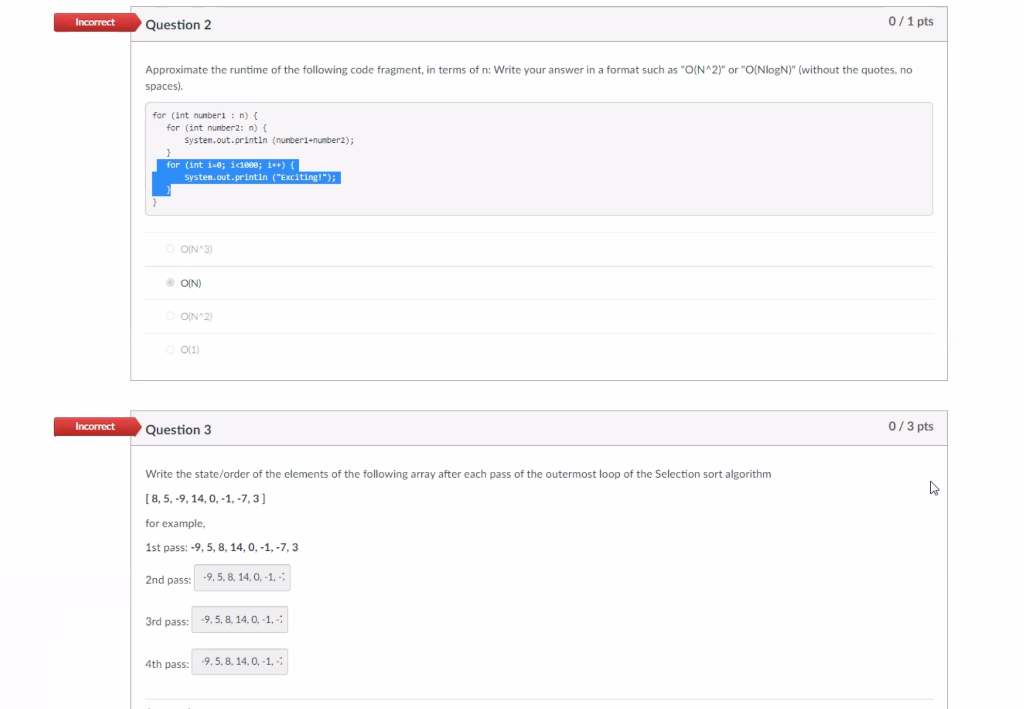Click the '3rd pass:' label
1024x709 pixels.
pyautogui.click(x=167, y=622)
